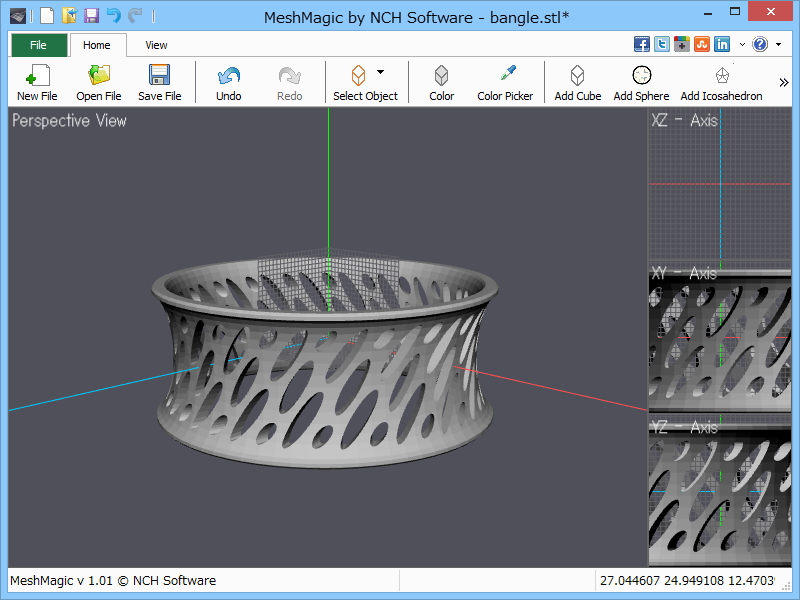Undo the last mesh edit
The height and width of the screenshot is (600, 800).
point(228,82)
